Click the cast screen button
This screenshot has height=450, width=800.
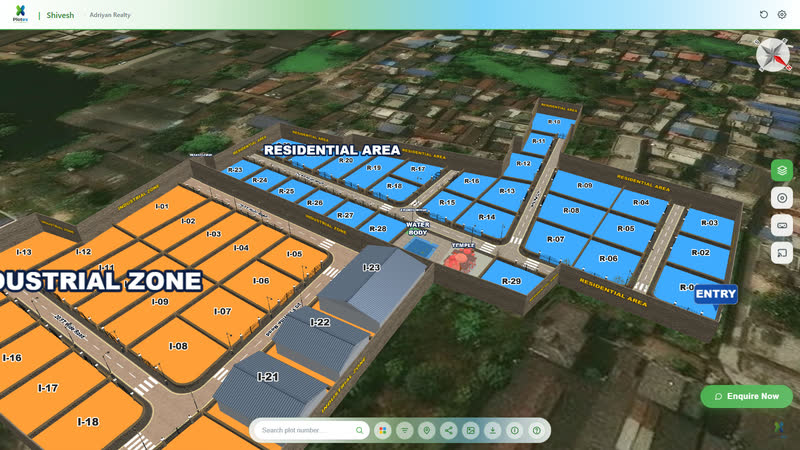[x=782, y=253]
